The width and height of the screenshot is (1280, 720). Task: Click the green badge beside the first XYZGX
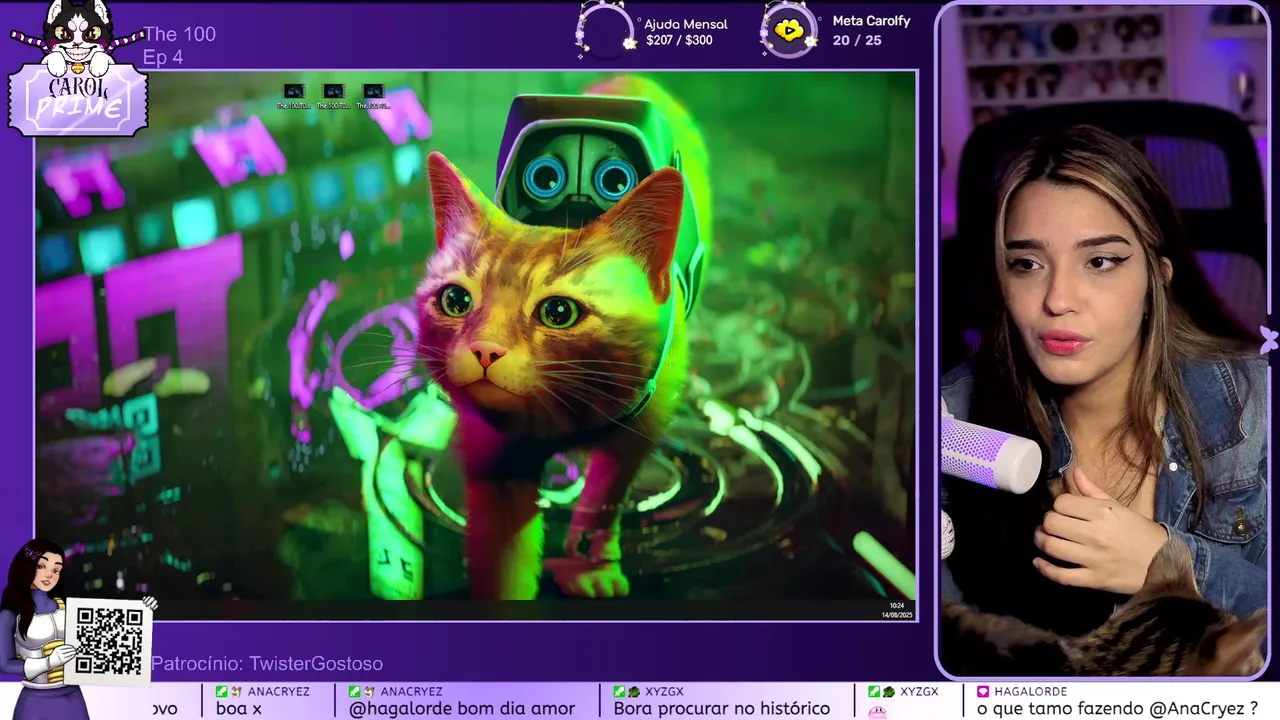tap(619, 691)
